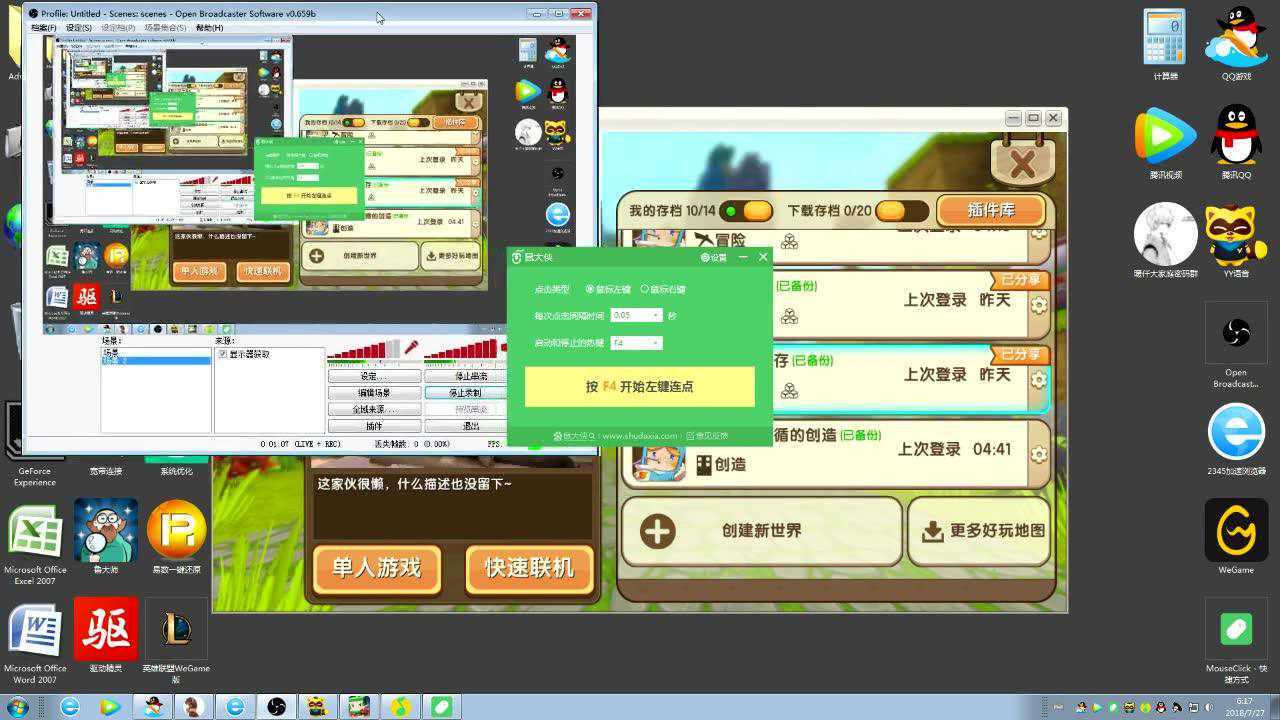Select the highlighted scene in OBS 场景 list
1280x720 pixels.
click(155, 360)
